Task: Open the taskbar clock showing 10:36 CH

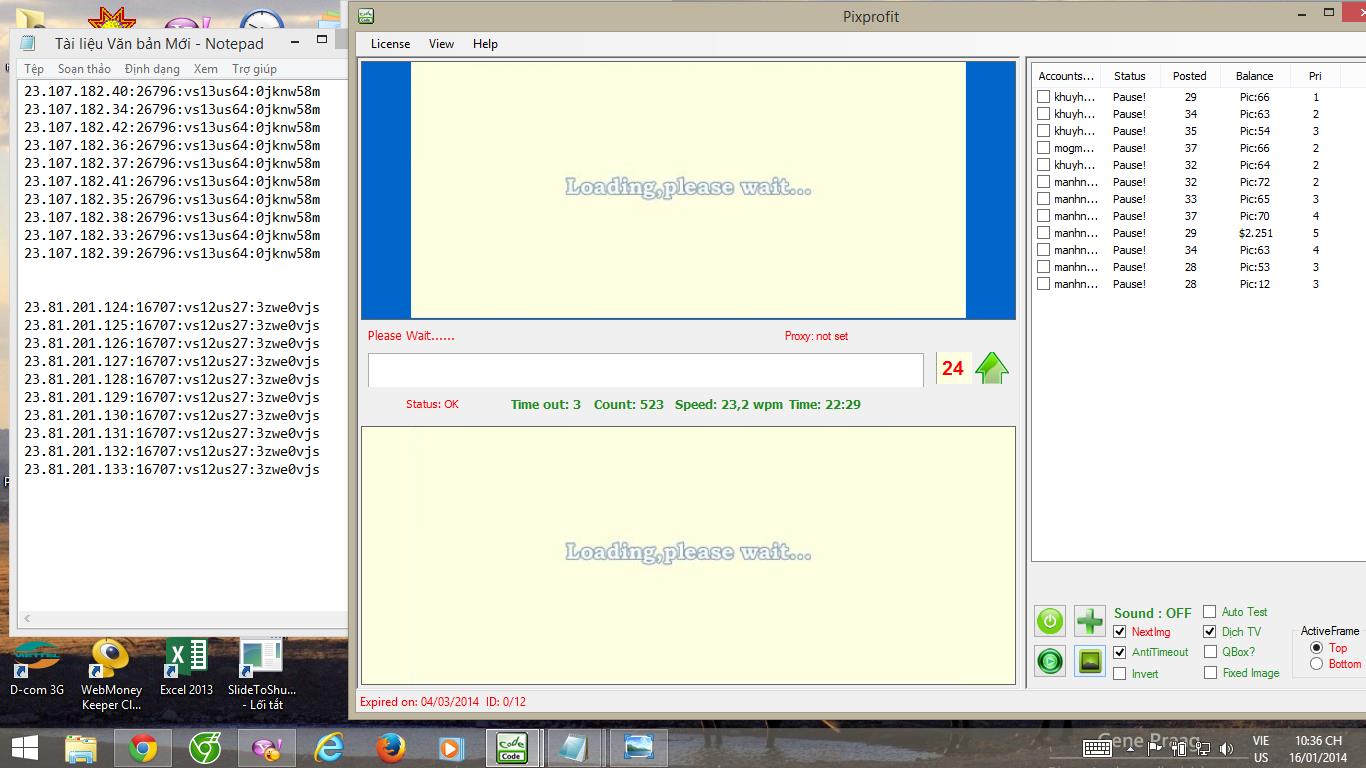Action: coord(1318,749)
